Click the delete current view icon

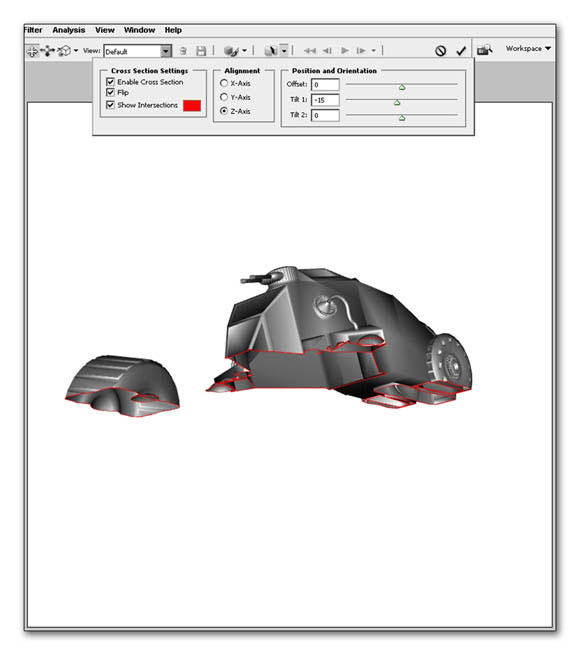(183, 51)
